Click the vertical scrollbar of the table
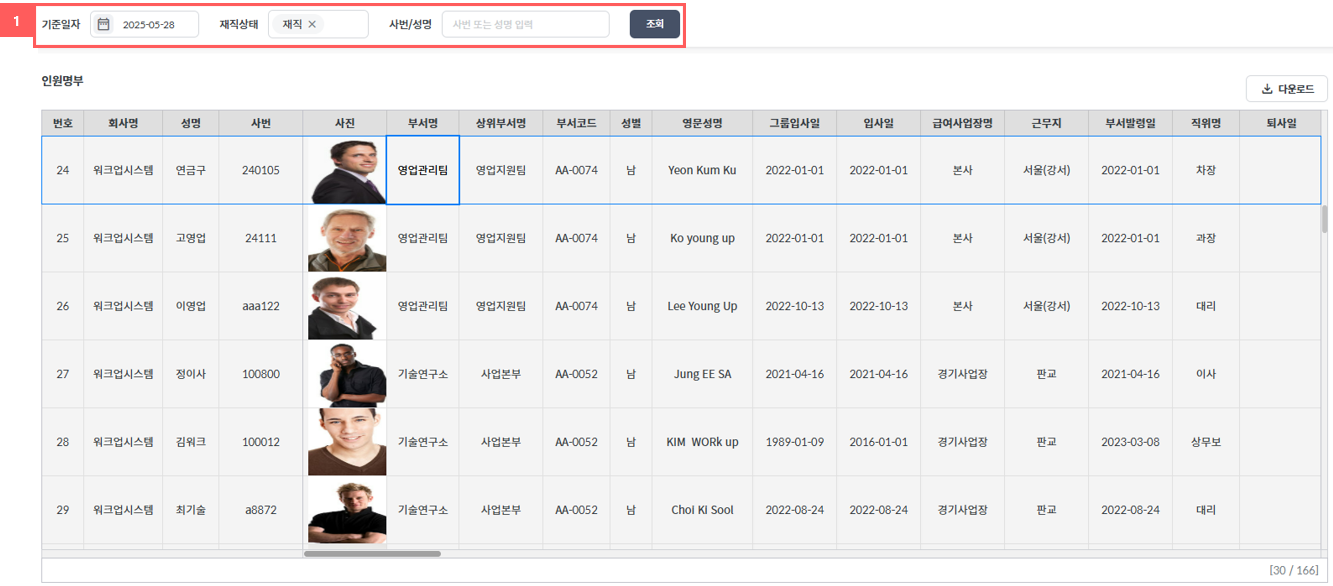 1324,219
